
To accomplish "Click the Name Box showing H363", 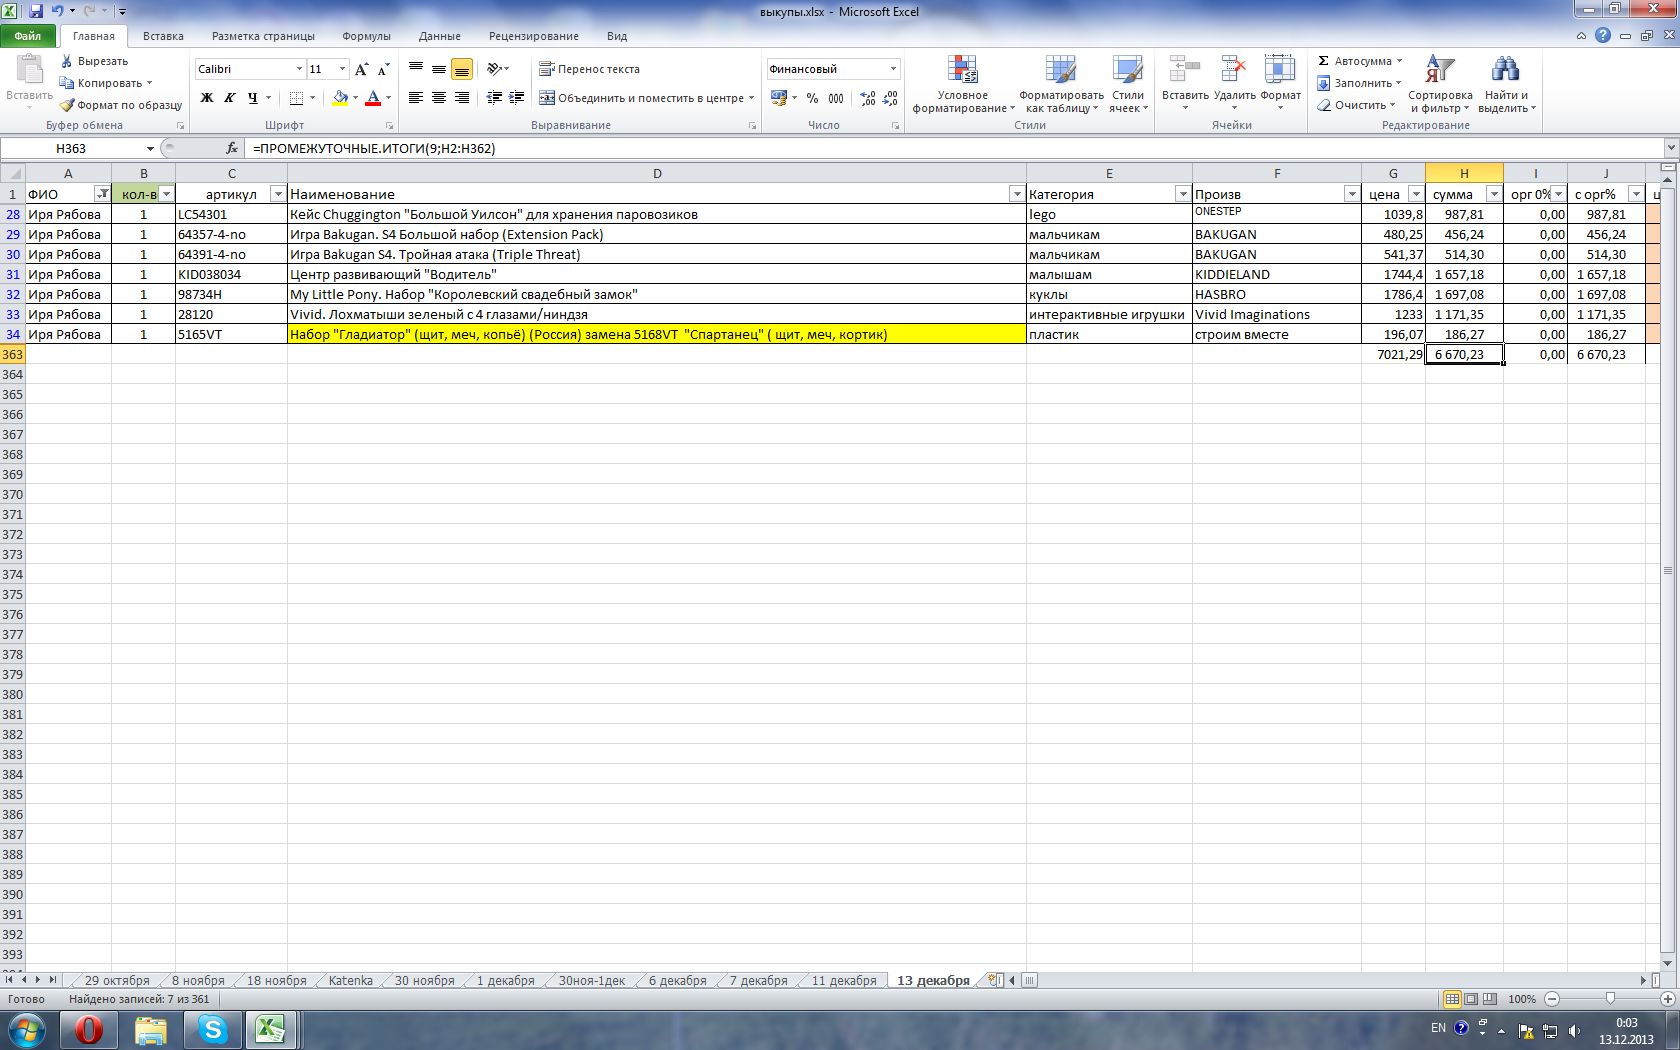I will (x=71, y=148).
